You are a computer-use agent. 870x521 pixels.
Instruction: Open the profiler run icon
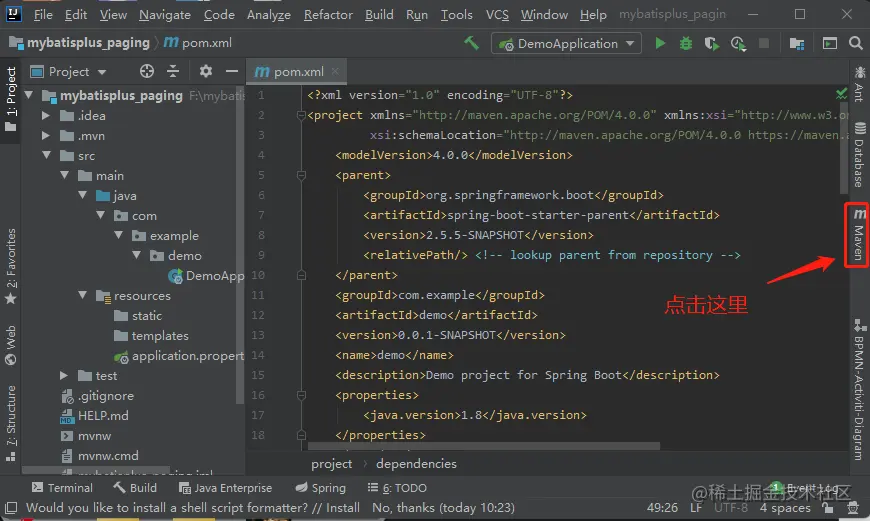(738, 43)
